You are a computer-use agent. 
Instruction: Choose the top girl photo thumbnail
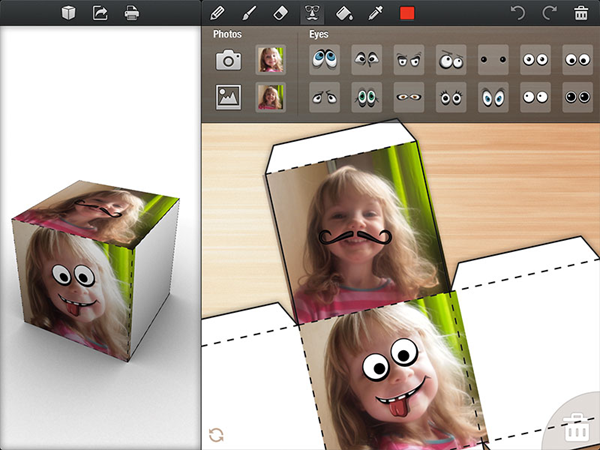click(271, 60)
